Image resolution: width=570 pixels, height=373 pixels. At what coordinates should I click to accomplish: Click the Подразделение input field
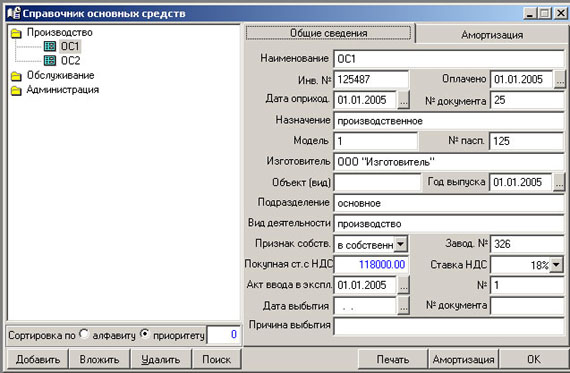(449, 203)
